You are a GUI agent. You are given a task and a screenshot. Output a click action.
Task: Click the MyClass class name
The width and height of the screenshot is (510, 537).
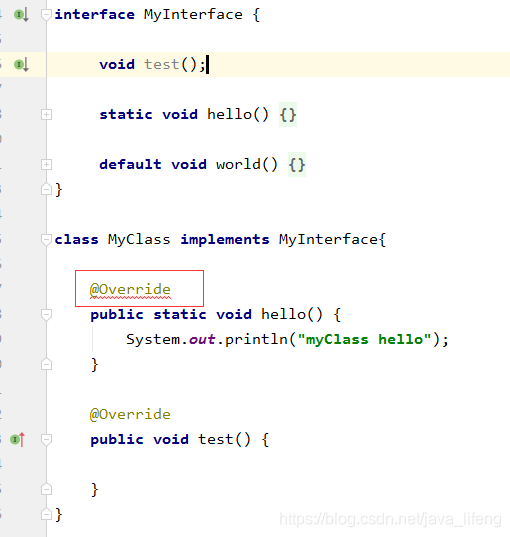pos(139,239)
